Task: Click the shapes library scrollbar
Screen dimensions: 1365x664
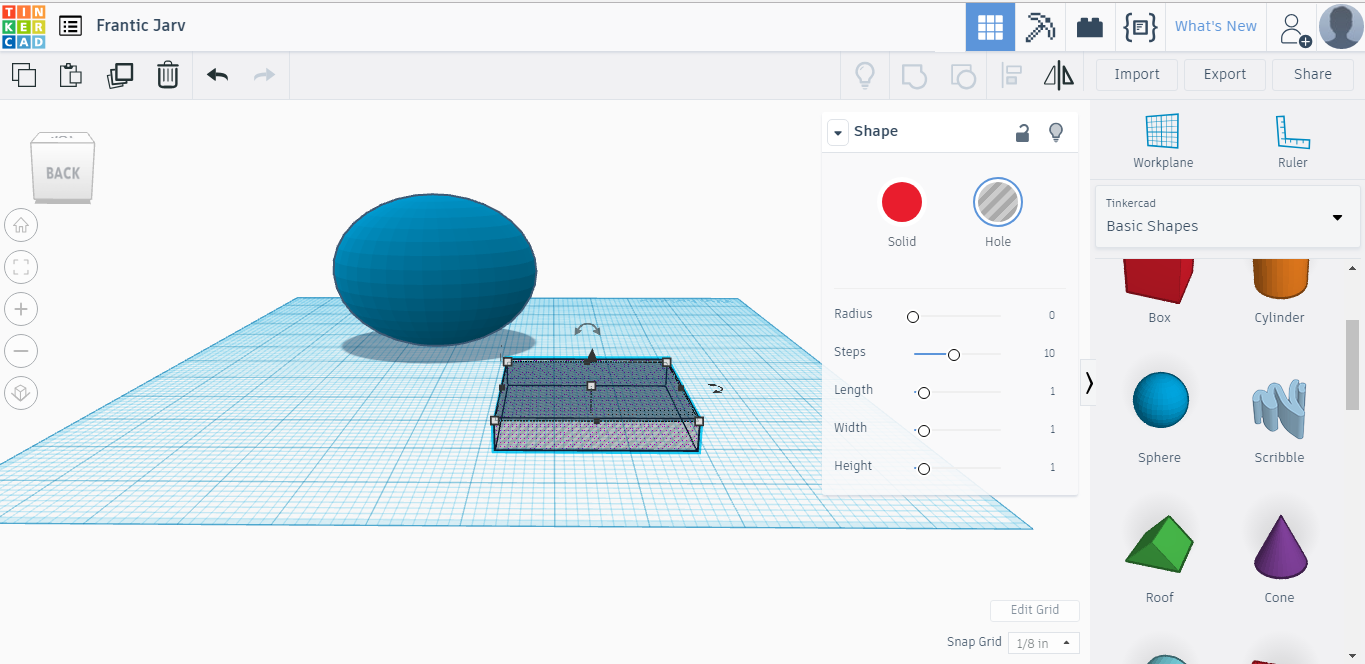Action: tap(1352, 365)
